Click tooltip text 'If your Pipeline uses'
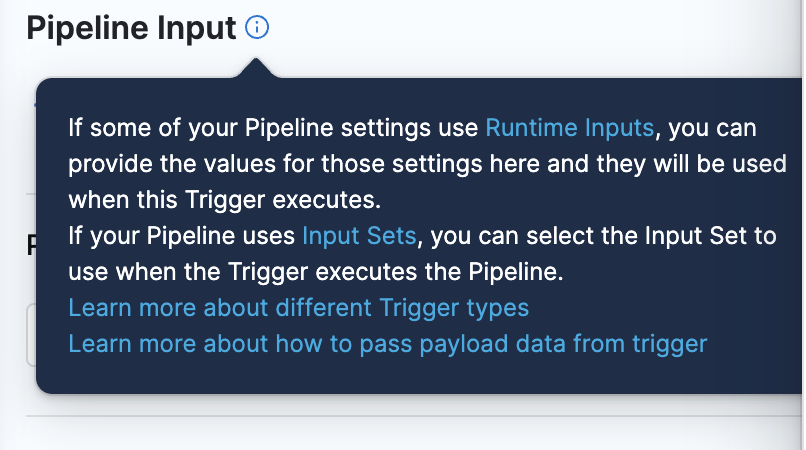 [x=182, y=235]
